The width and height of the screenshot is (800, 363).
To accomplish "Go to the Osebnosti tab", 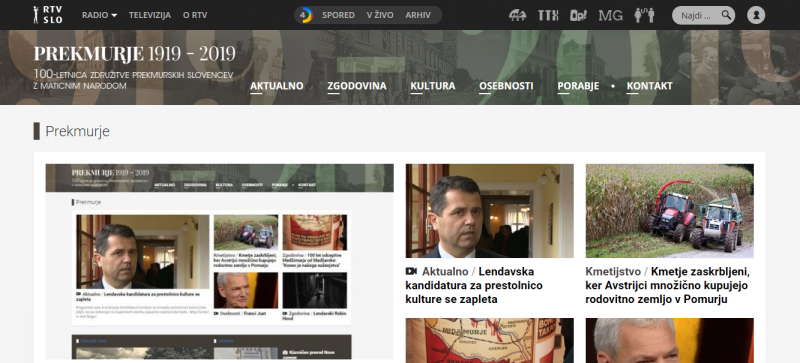I will [x=506, y=86].
